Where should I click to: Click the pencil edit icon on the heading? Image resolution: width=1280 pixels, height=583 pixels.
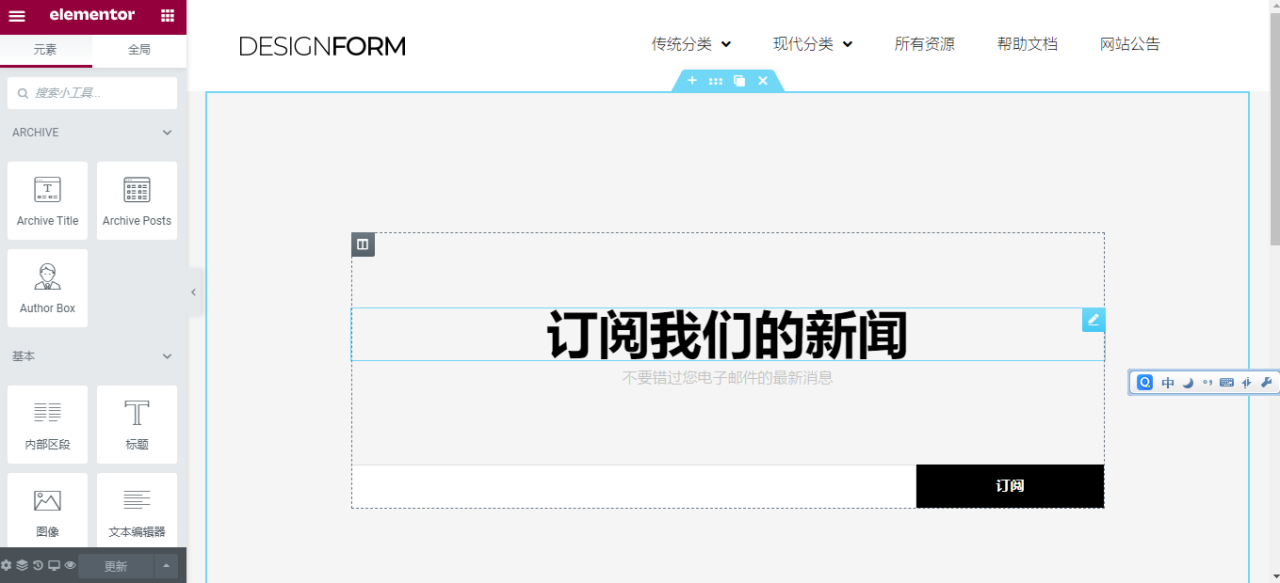click(1093, 321)
